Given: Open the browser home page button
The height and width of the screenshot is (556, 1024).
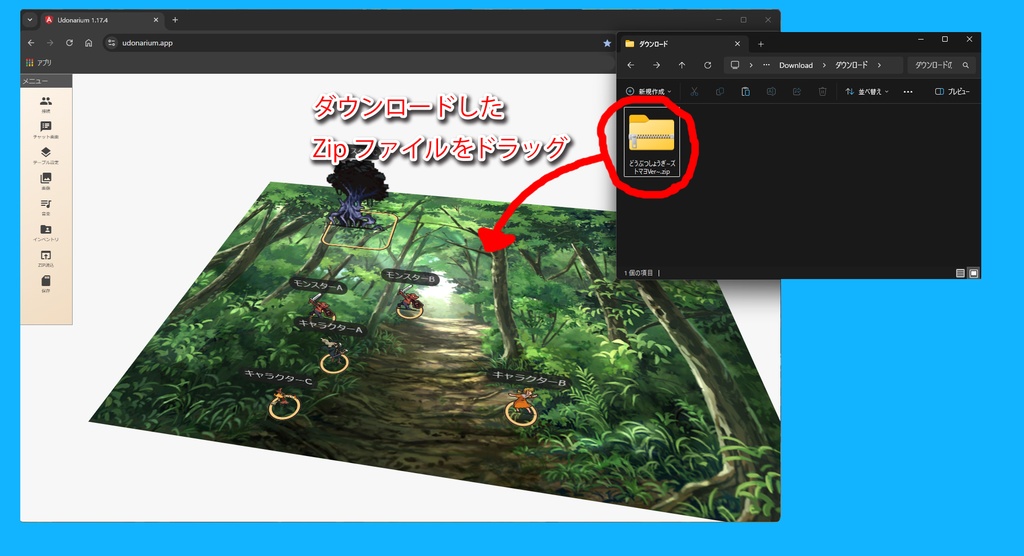Looking at the screenshot, I should (89, 42).
